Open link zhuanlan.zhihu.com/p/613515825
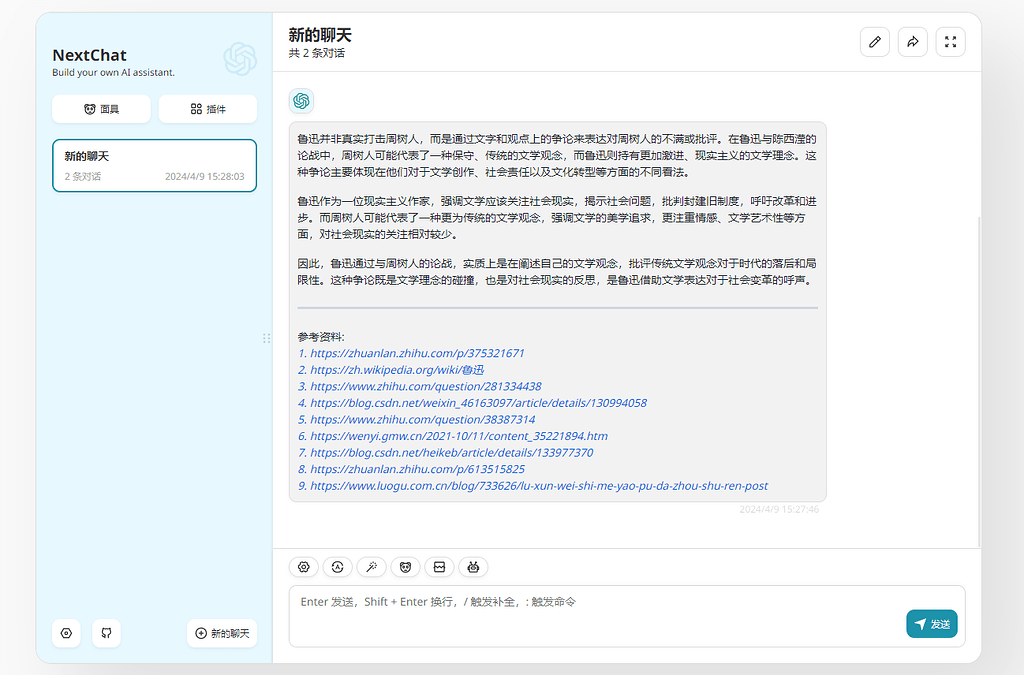Screen dimensions: 1024x675 pos(411,469)
